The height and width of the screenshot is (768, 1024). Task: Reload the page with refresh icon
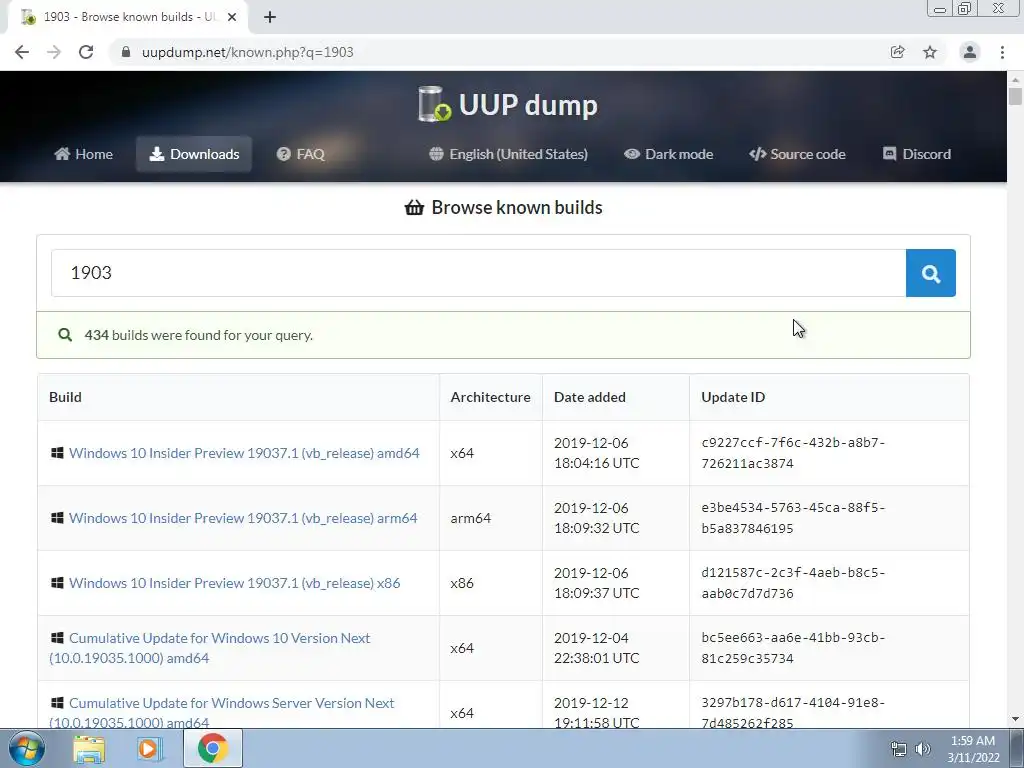86,52
